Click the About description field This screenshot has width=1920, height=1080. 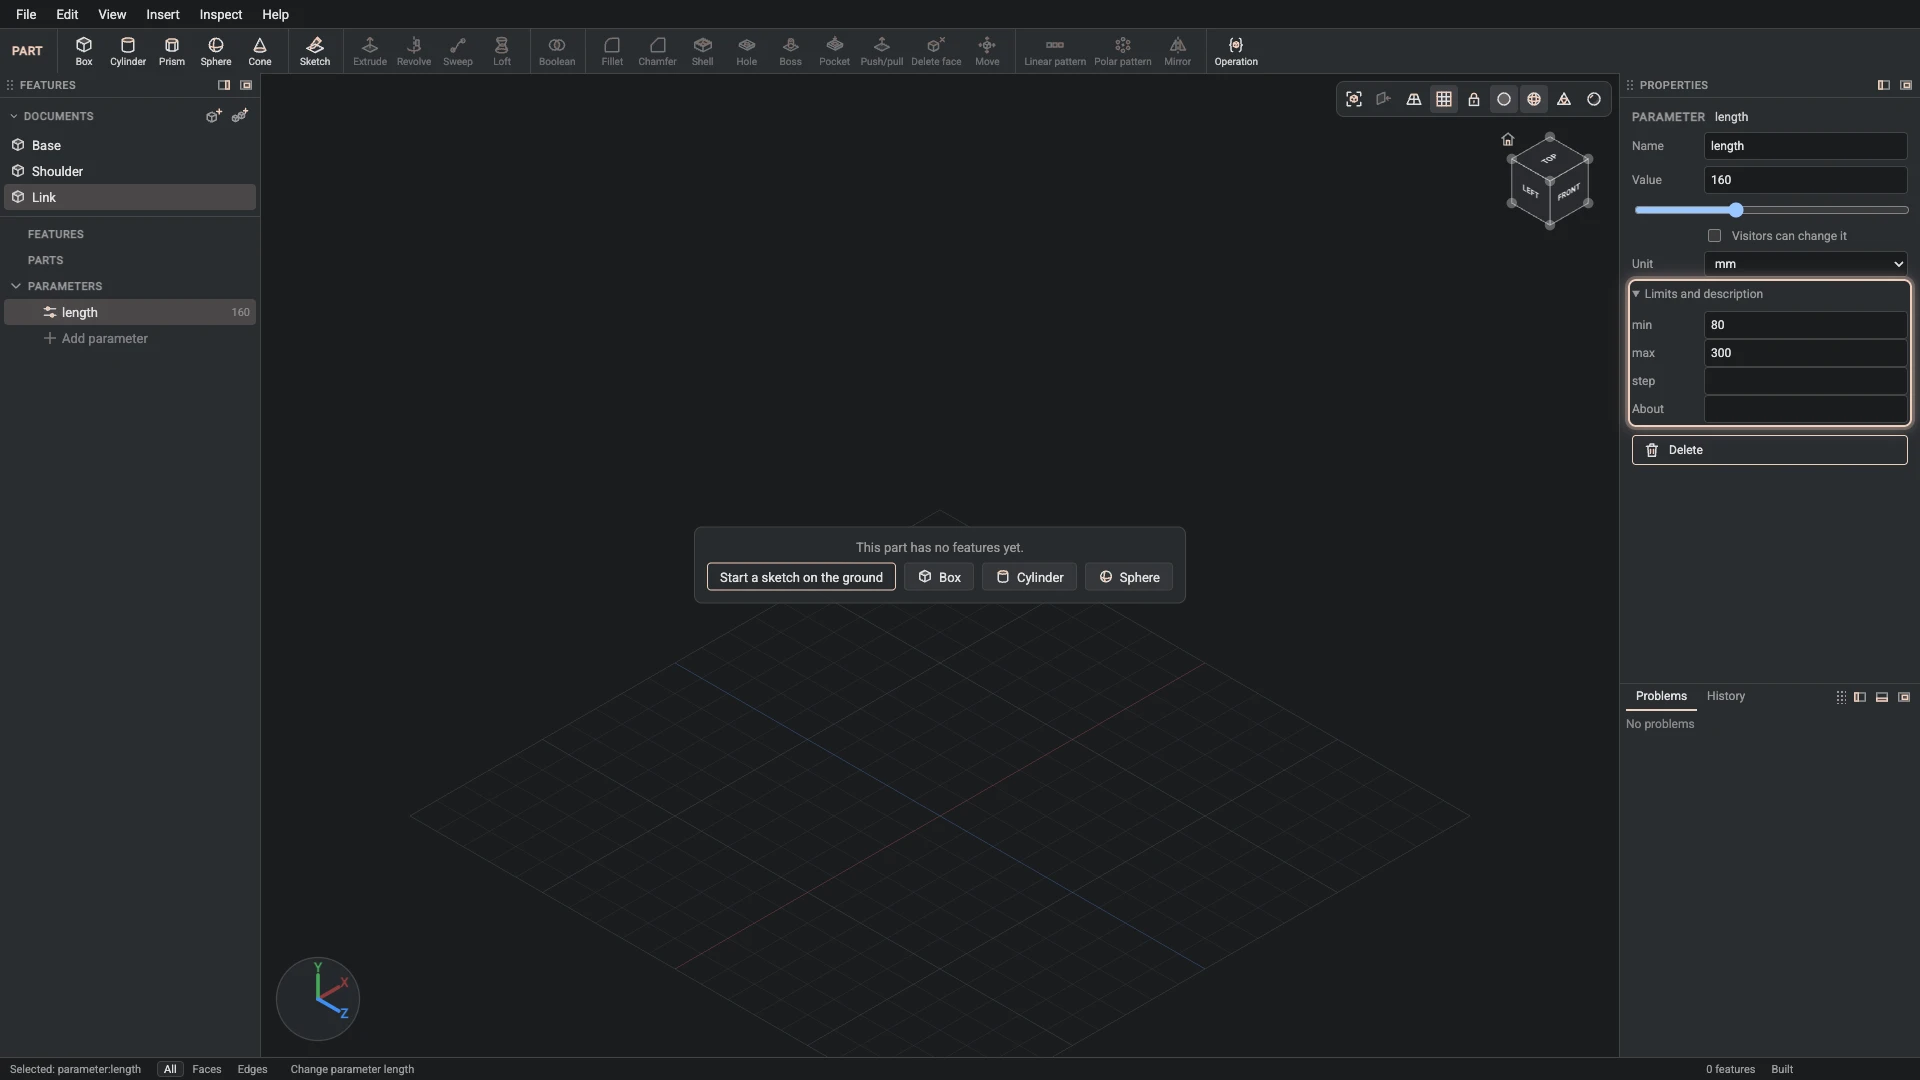1806,409
